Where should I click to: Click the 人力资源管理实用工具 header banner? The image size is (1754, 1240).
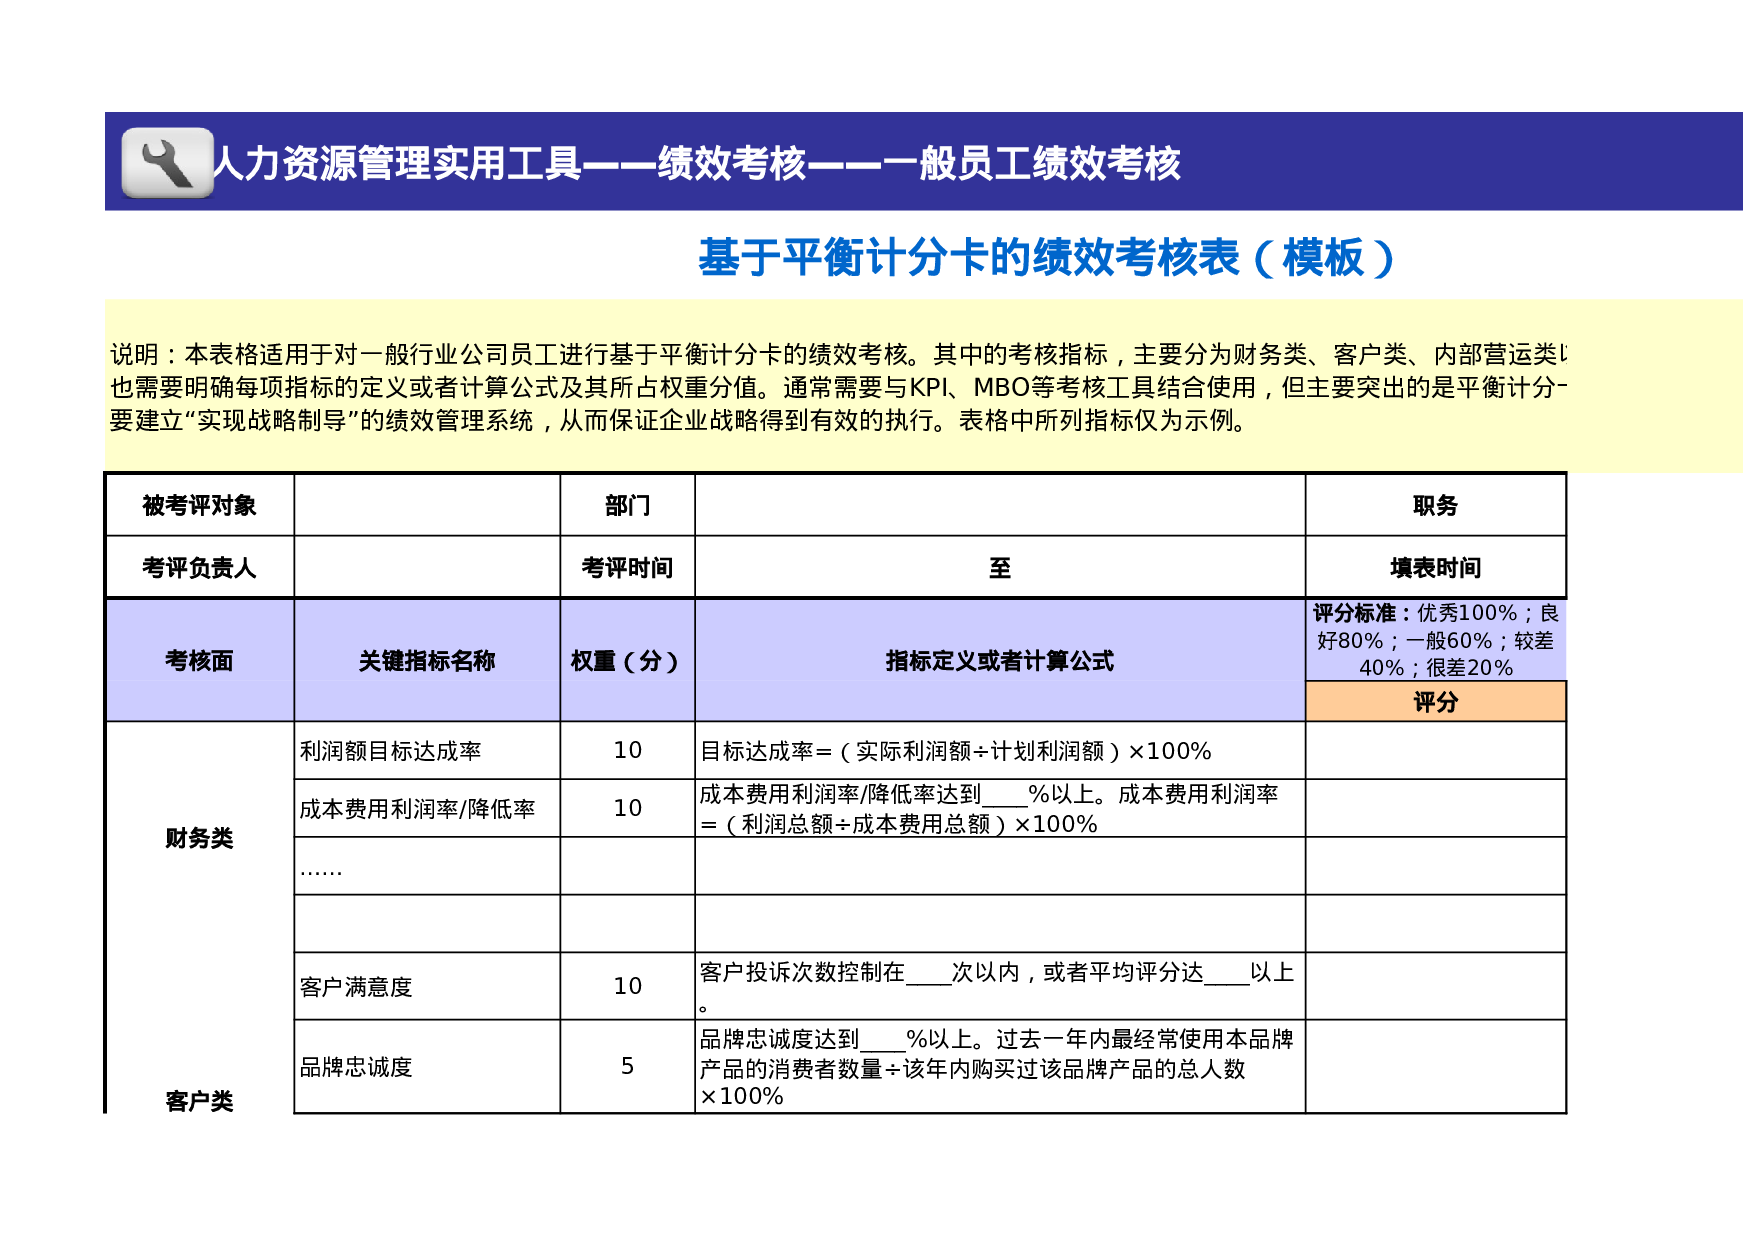tap(700, 166)
